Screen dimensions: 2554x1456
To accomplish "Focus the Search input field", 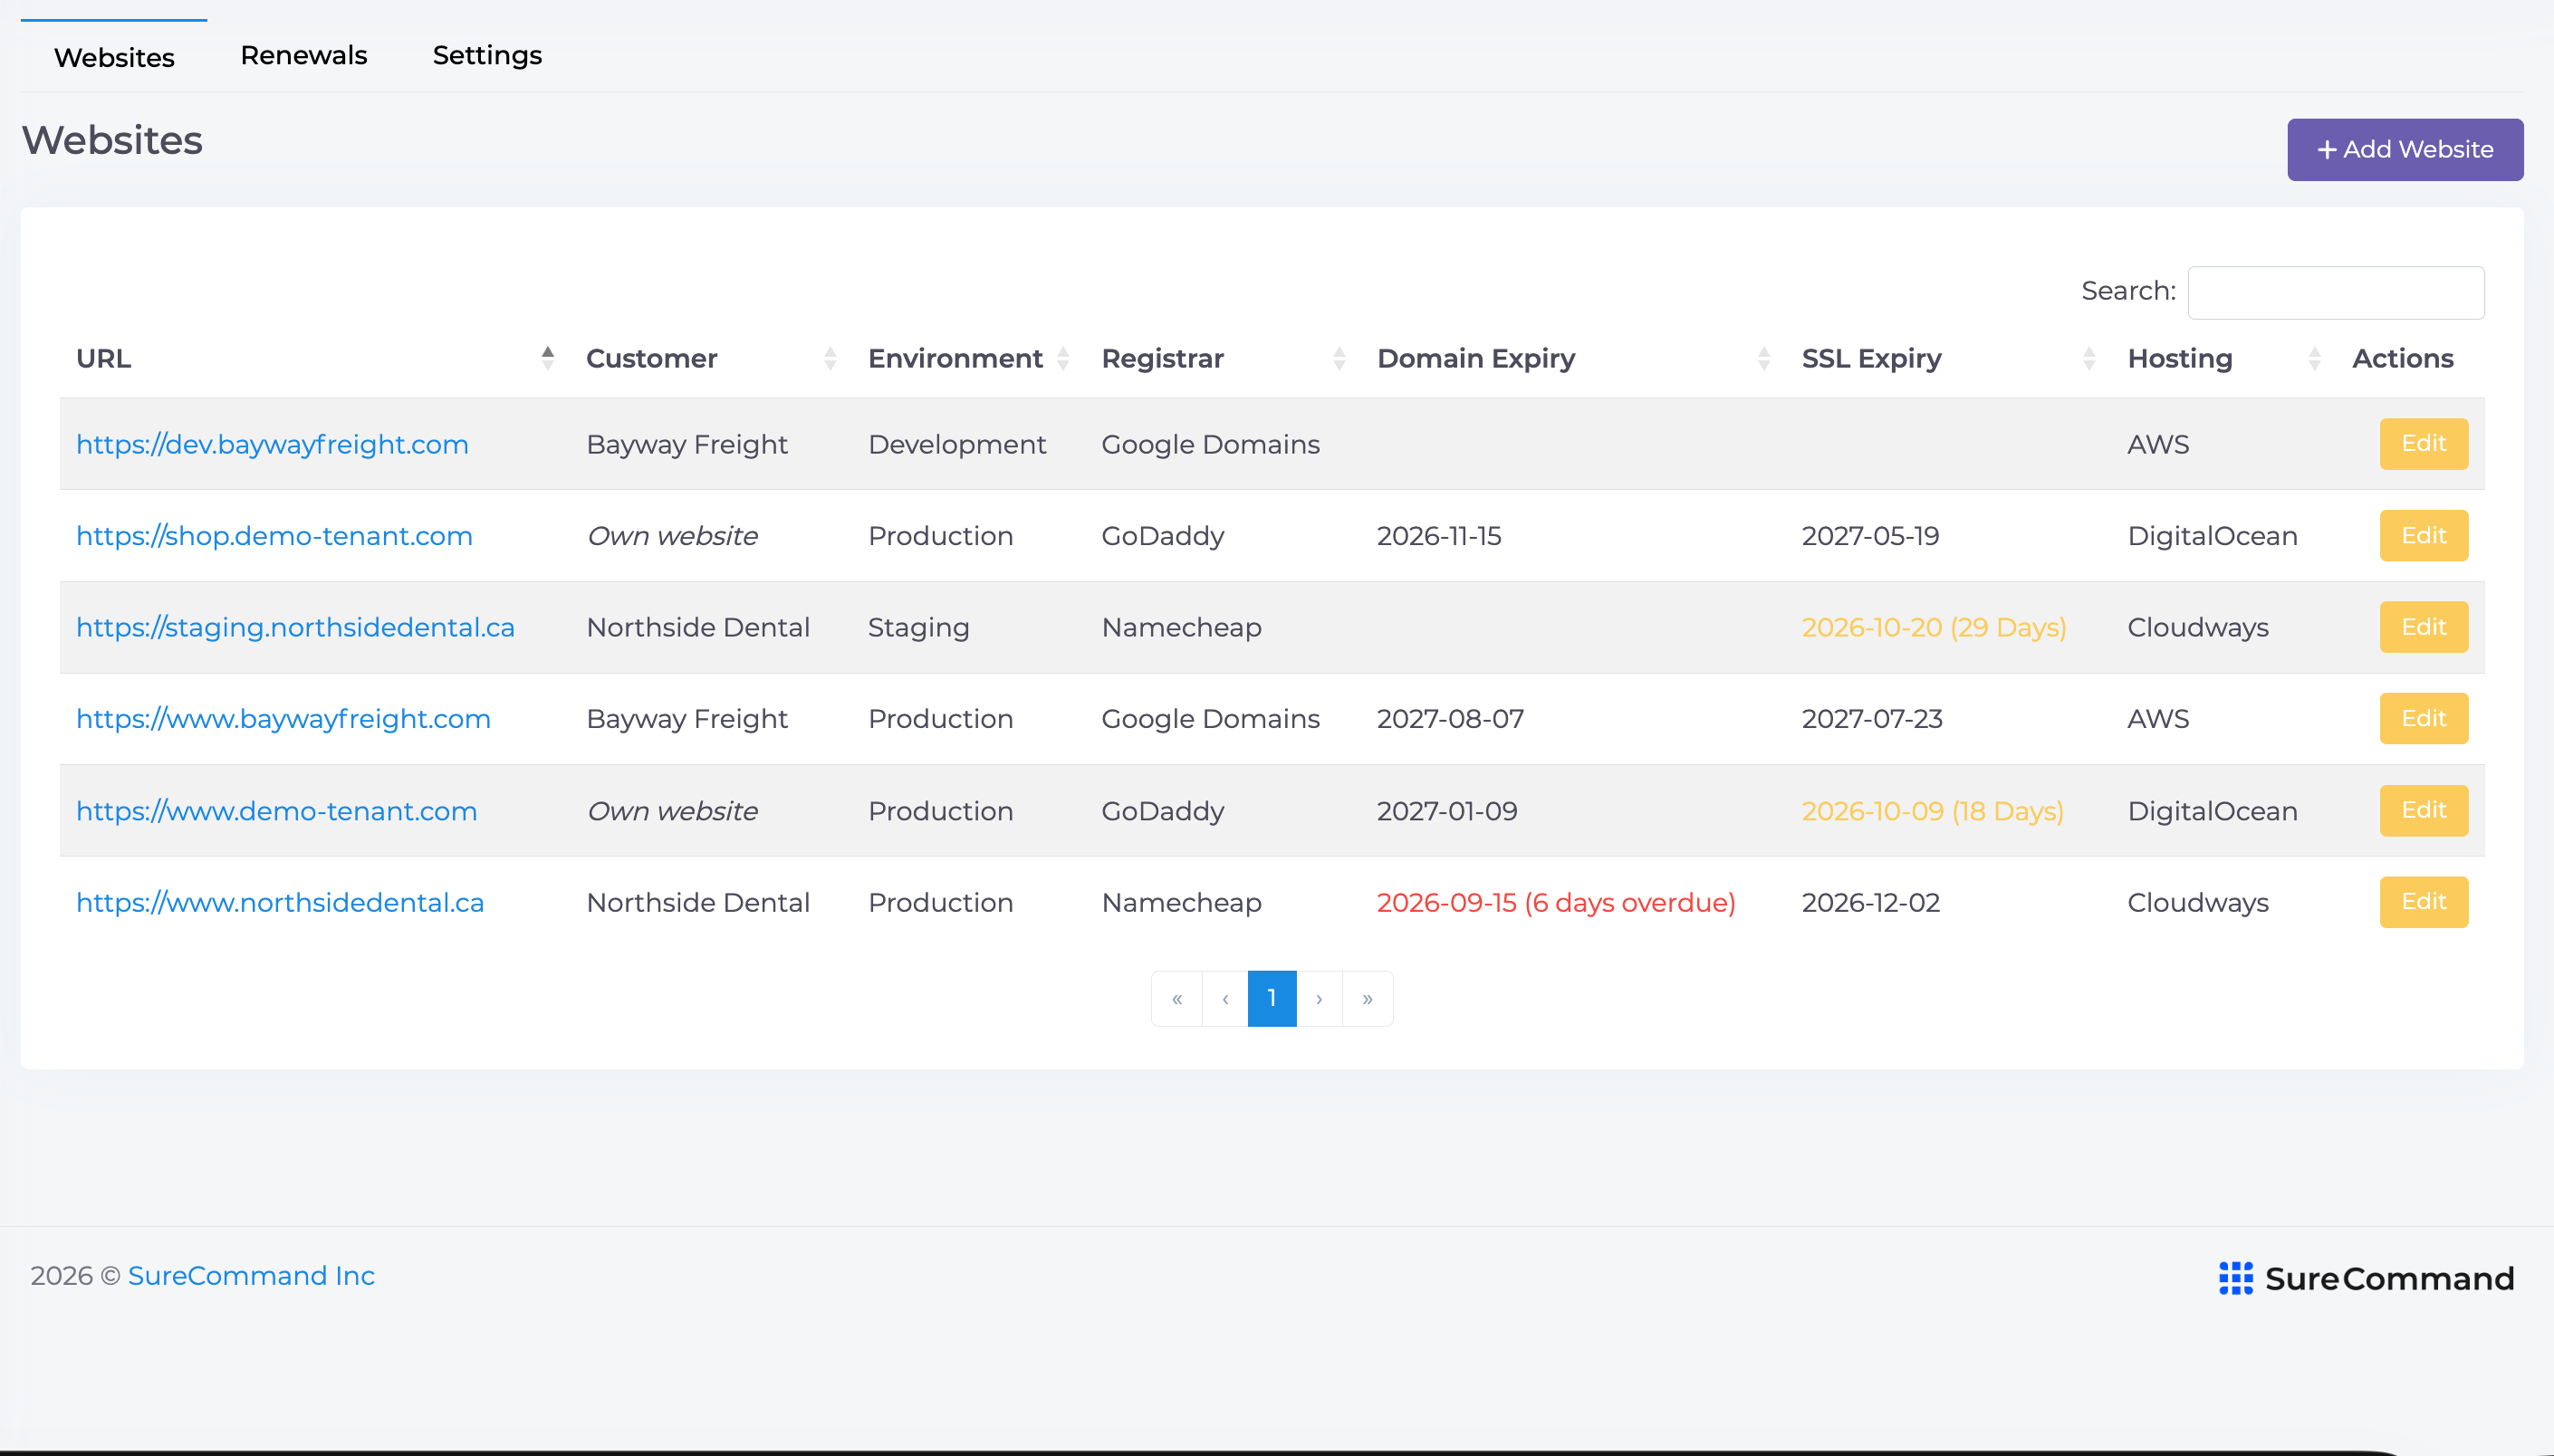I will point(2336,292).
